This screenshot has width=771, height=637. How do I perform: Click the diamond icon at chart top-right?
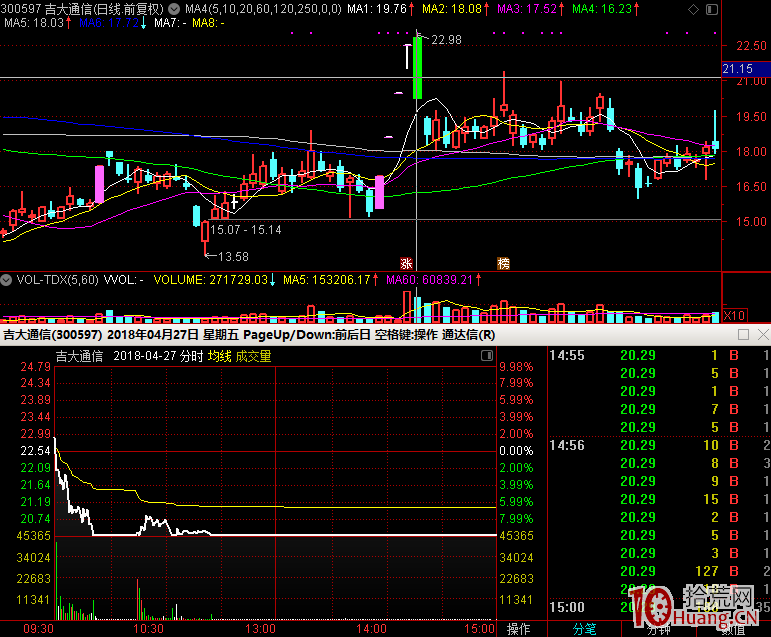[x=693, y=9]
